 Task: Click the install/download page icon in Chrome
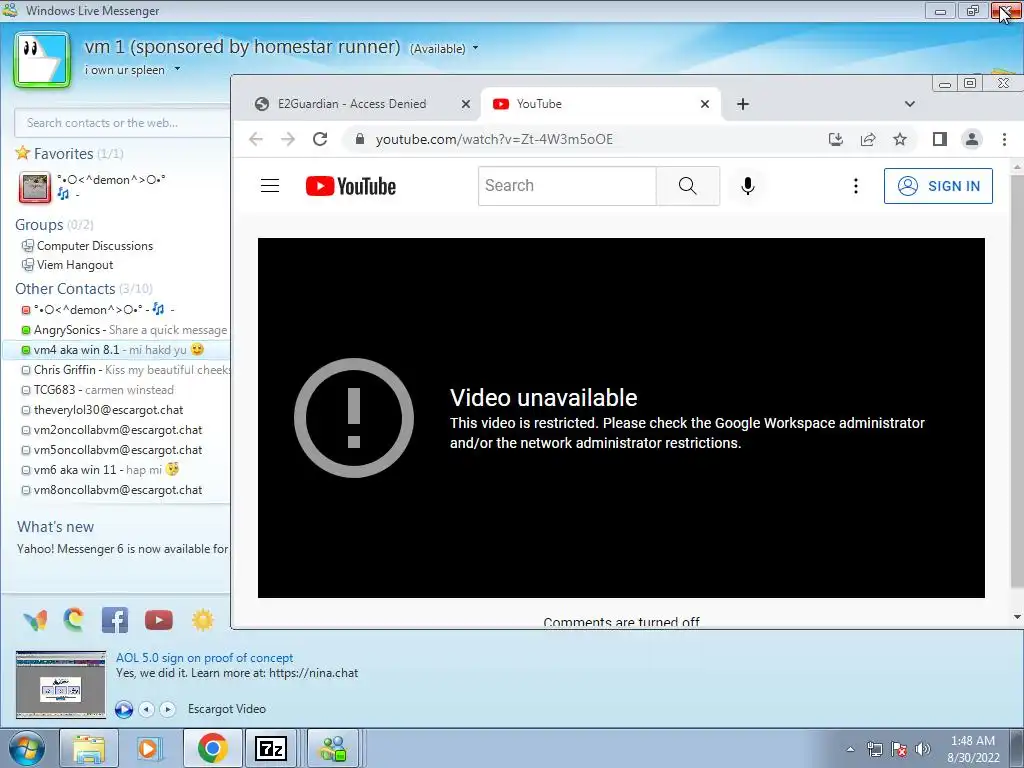coord(836,139)
